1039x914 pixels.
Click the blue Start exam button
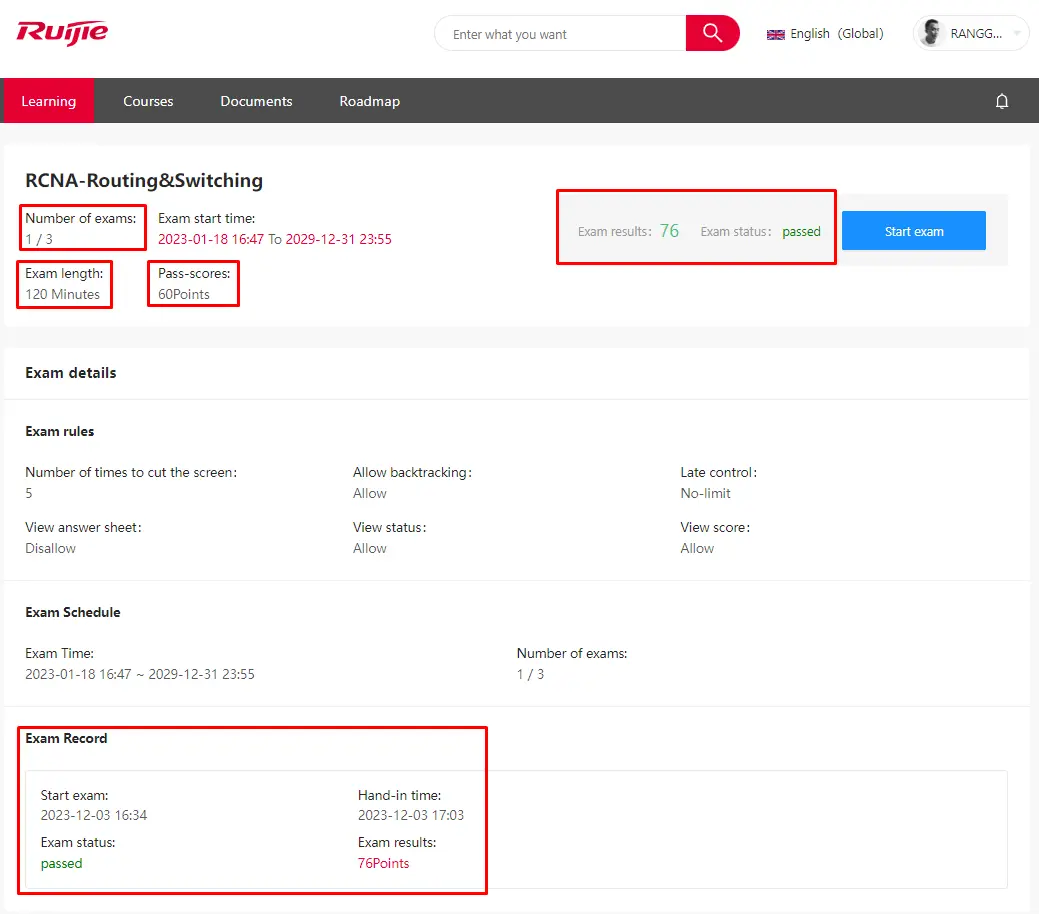(913, 231)
